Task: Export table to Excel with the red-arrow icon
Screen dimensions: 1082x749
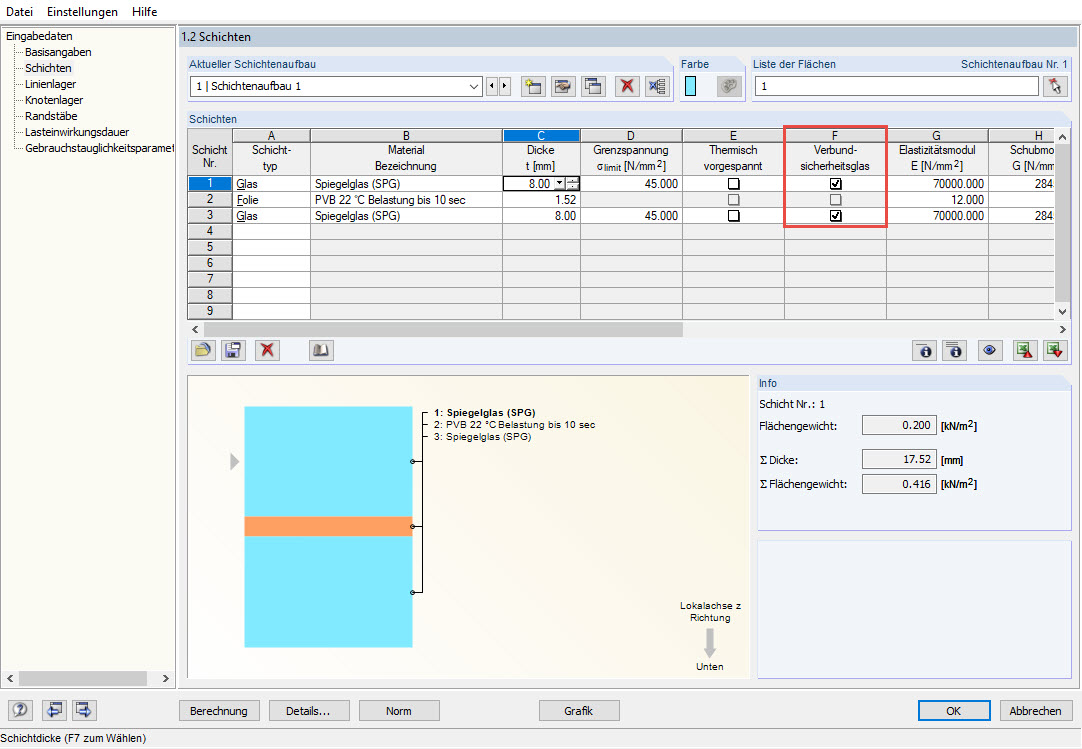Action: coord(1025,351)
